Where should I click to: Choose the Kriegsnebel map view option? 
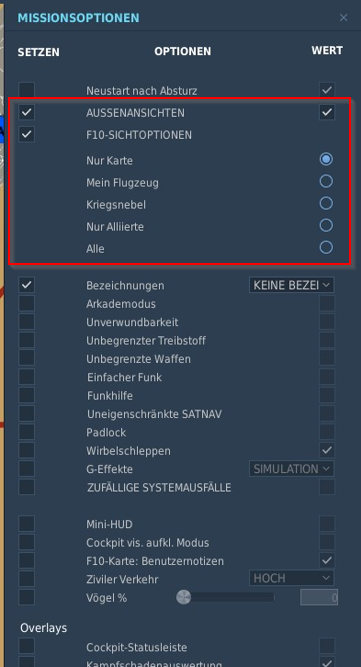pyautogui.click(x=326, y=203)
